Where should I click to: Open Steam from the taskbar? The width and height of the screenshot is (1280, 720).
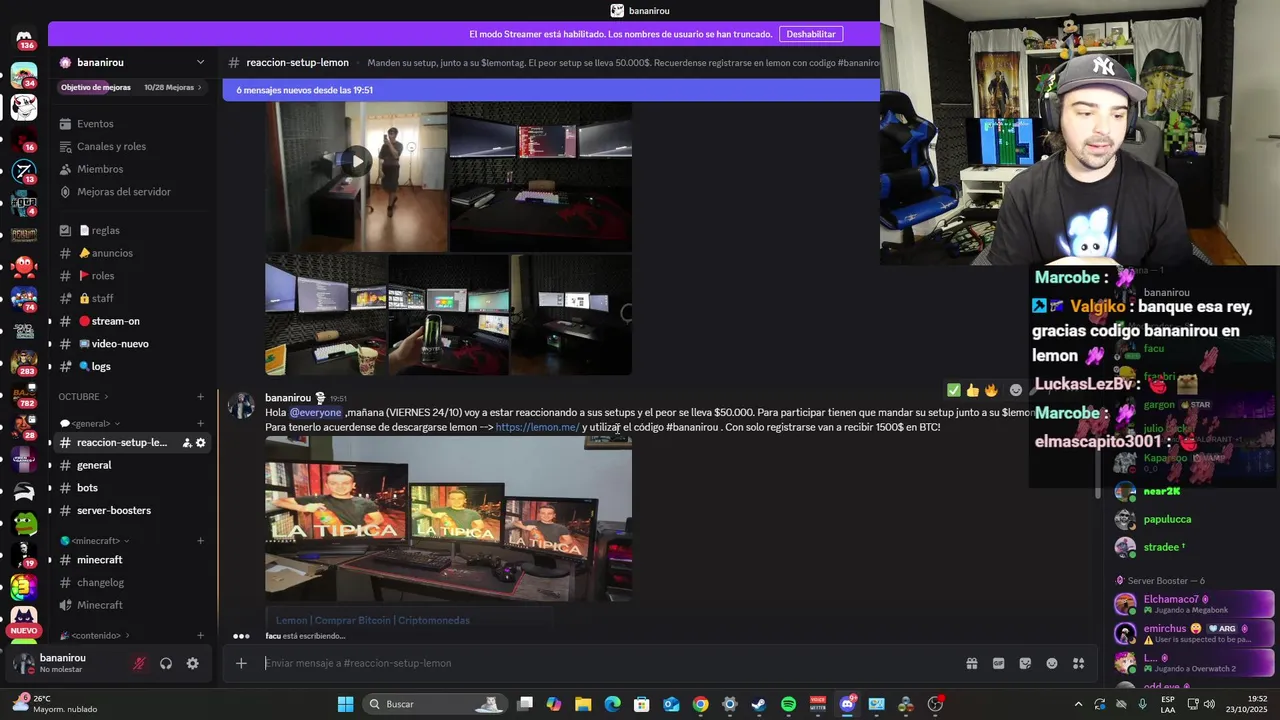coord(759,704)
